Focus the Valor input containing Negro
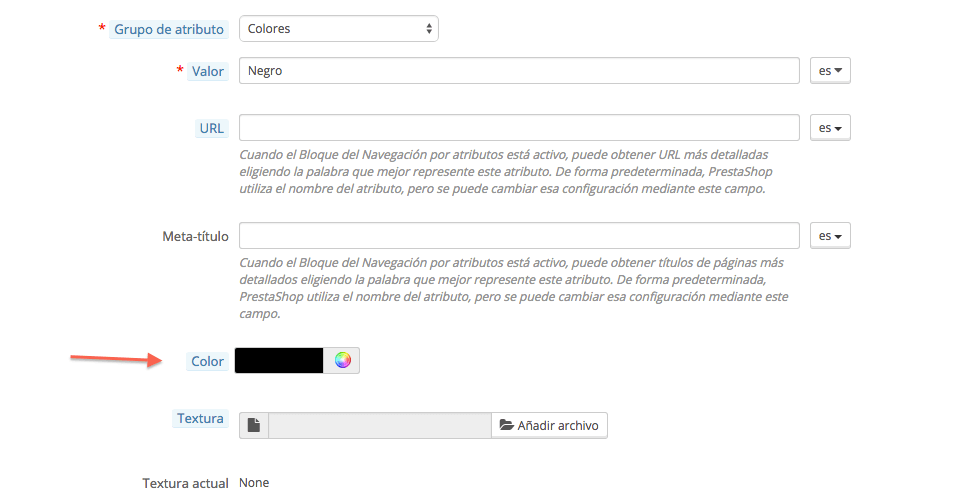Screen dimensions: 977x496 click(x=519, y=70)
